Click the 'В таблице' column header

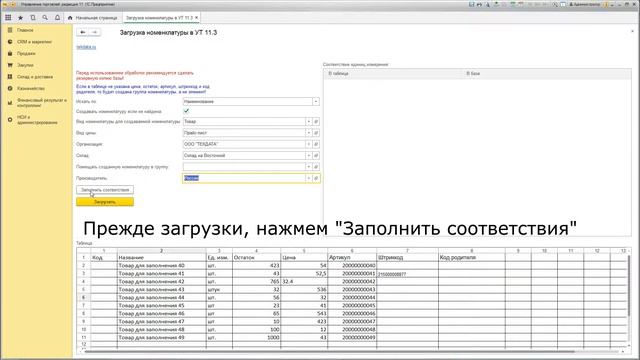393,74
